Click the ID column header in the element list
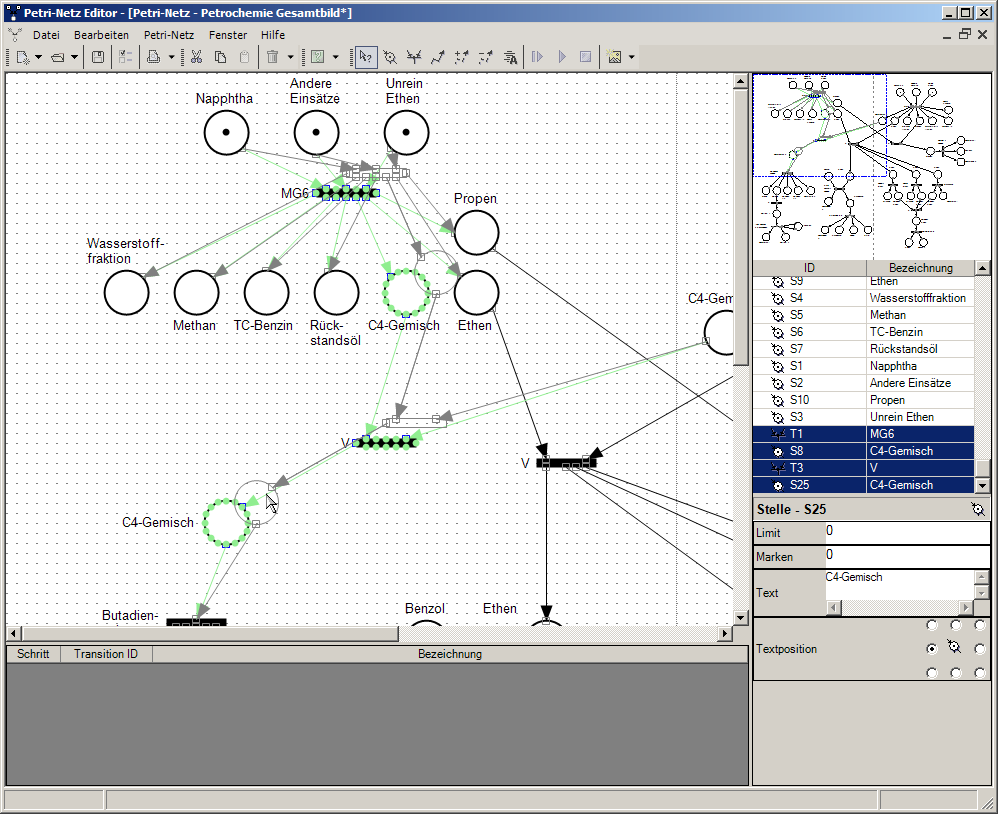 coord(810,268)
